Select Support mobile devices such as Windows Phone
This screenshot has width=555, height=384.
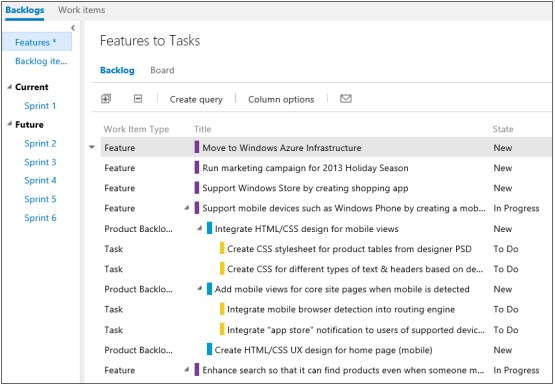click(x=344, y=208)
